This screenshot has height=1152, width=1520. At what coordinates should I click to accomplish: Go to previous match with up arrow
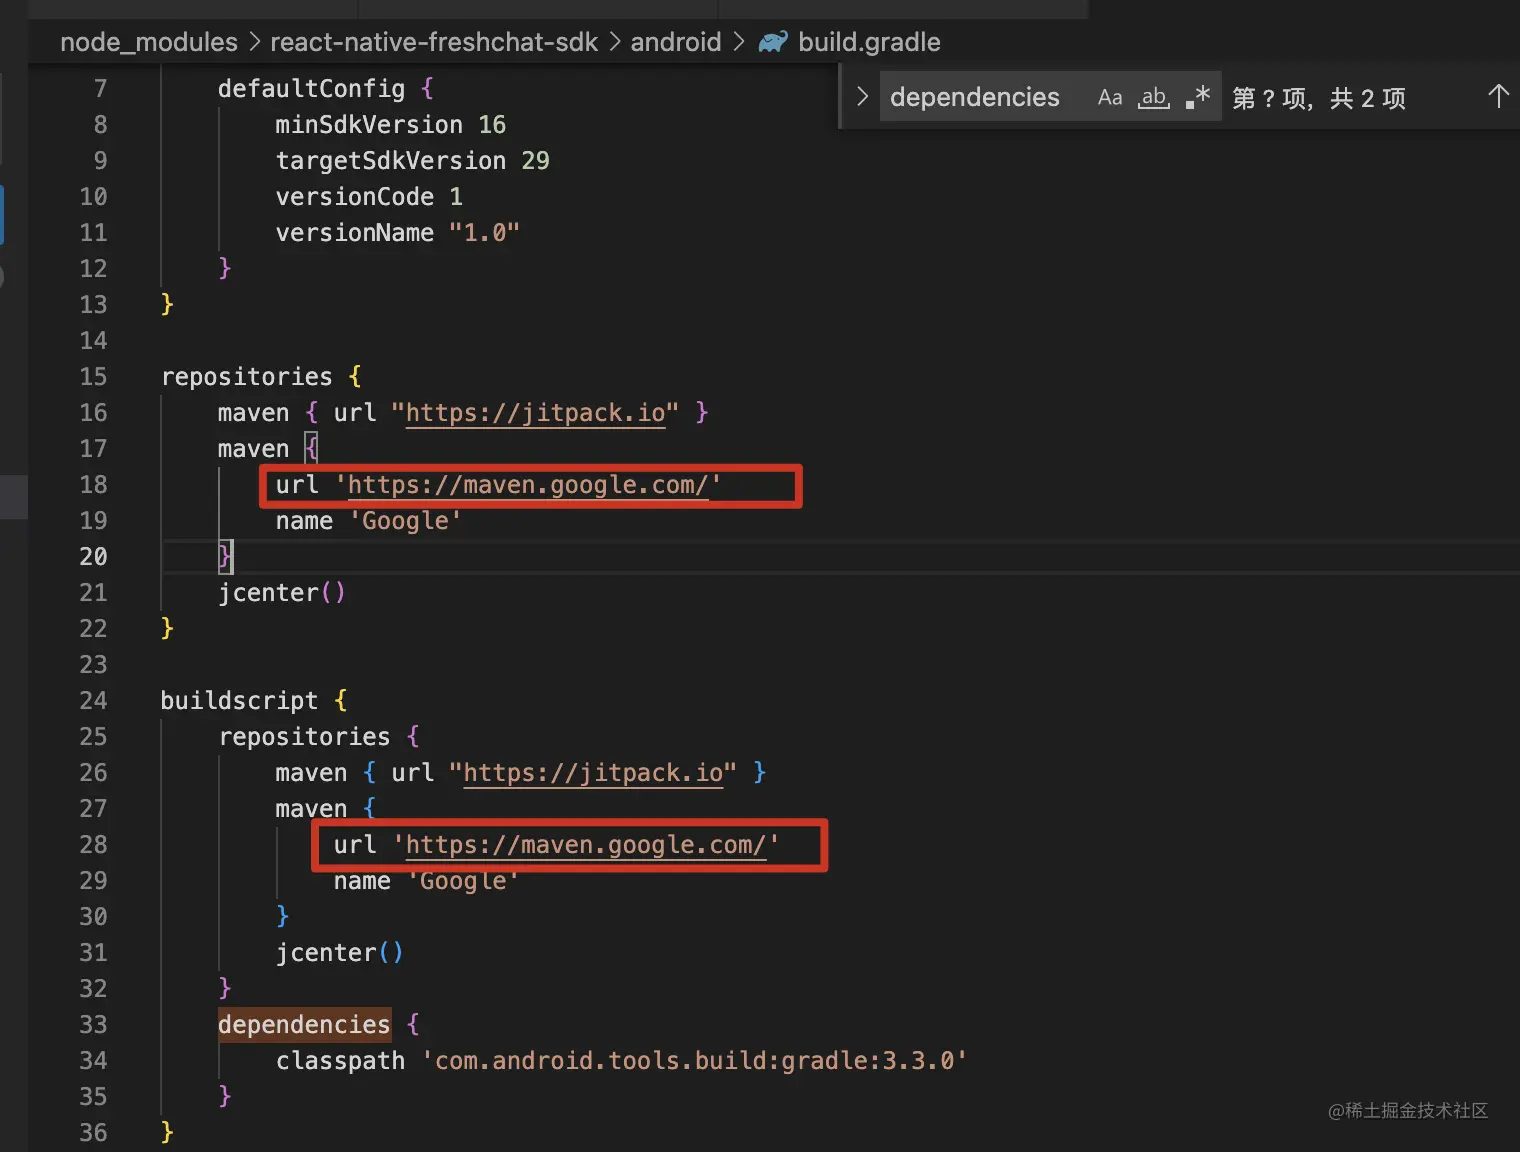[1497, 96]
